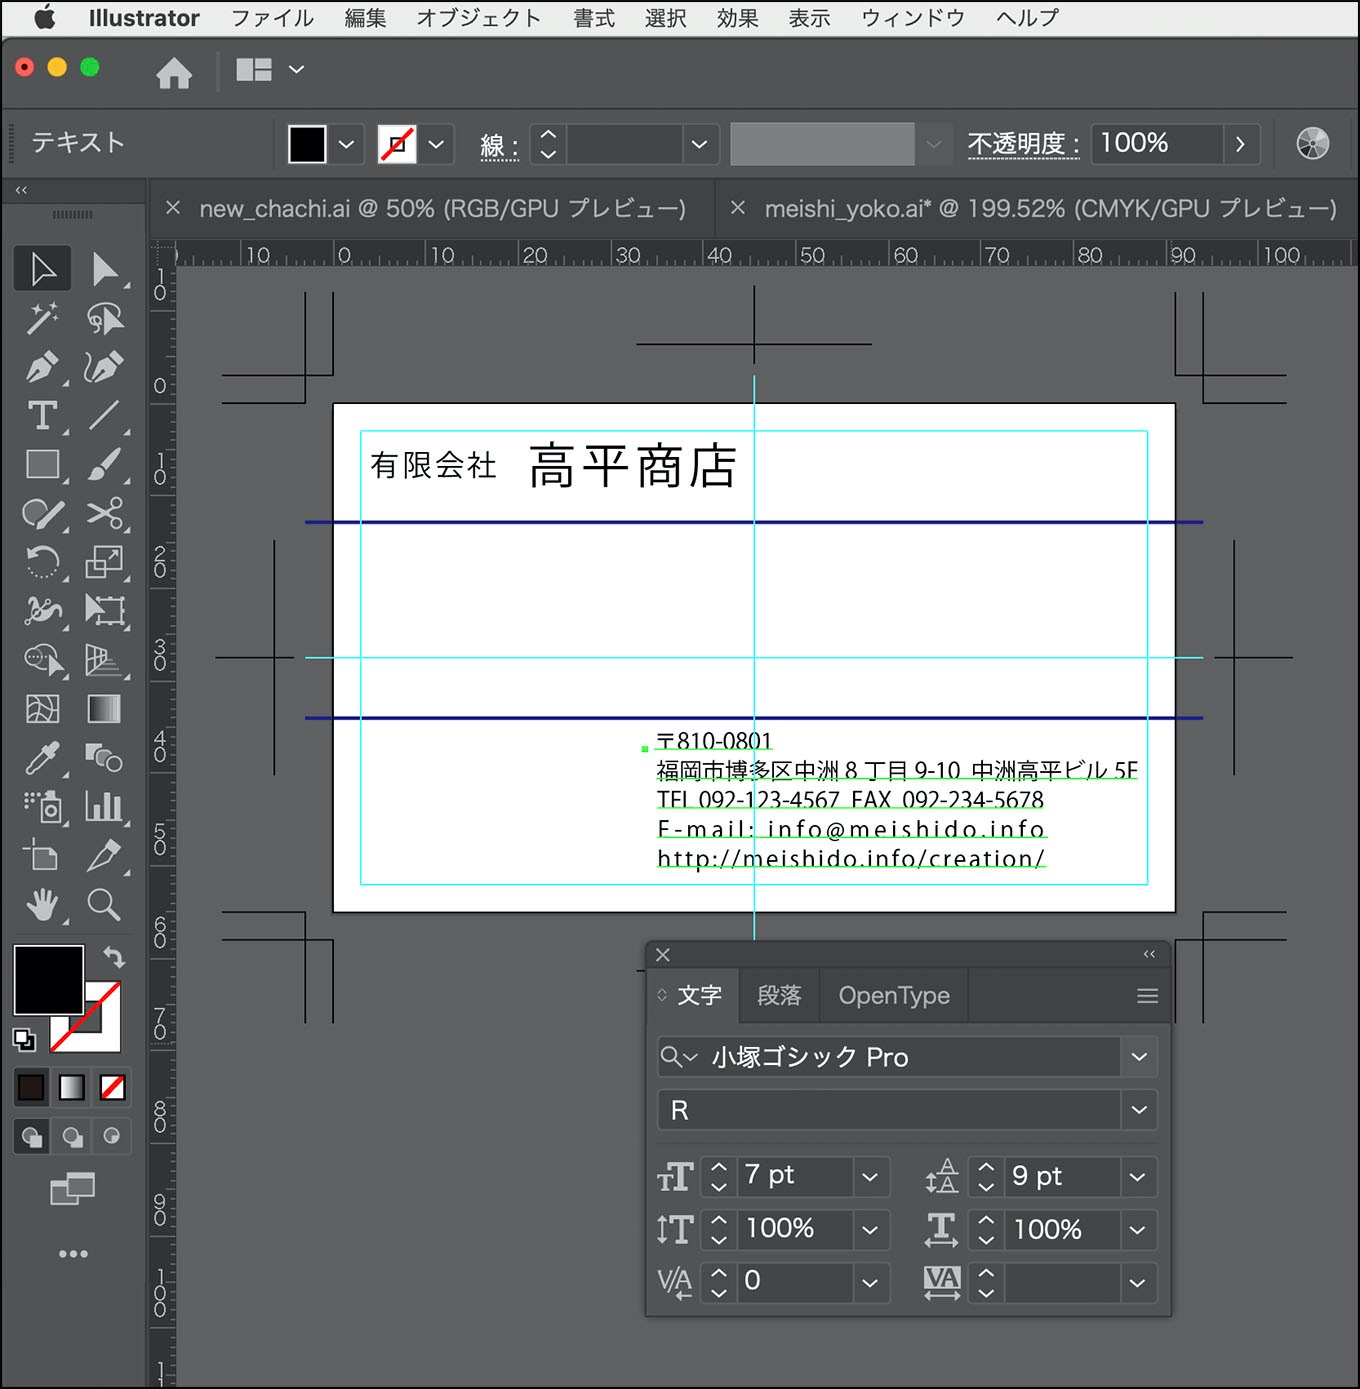Apply Gradient mode button
1360x1389 pixels.
[72, 1087]
